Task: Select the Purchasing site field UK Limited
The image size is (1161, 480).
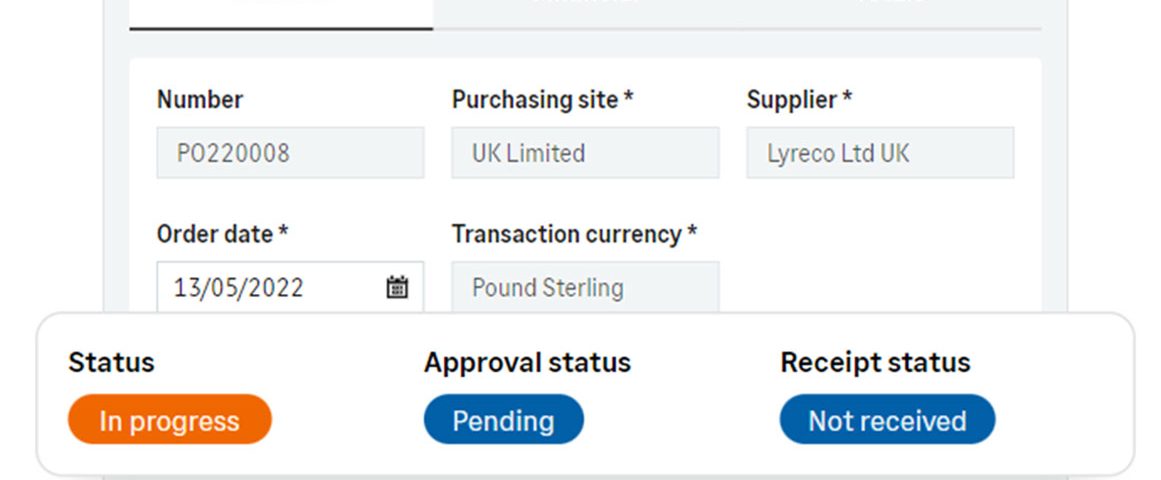Action: coord(585,153)
